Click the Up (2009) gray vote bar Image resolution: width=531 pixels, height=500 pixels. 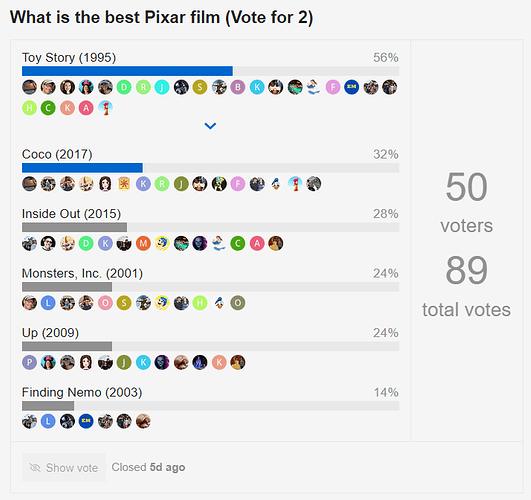coord(67,346)
